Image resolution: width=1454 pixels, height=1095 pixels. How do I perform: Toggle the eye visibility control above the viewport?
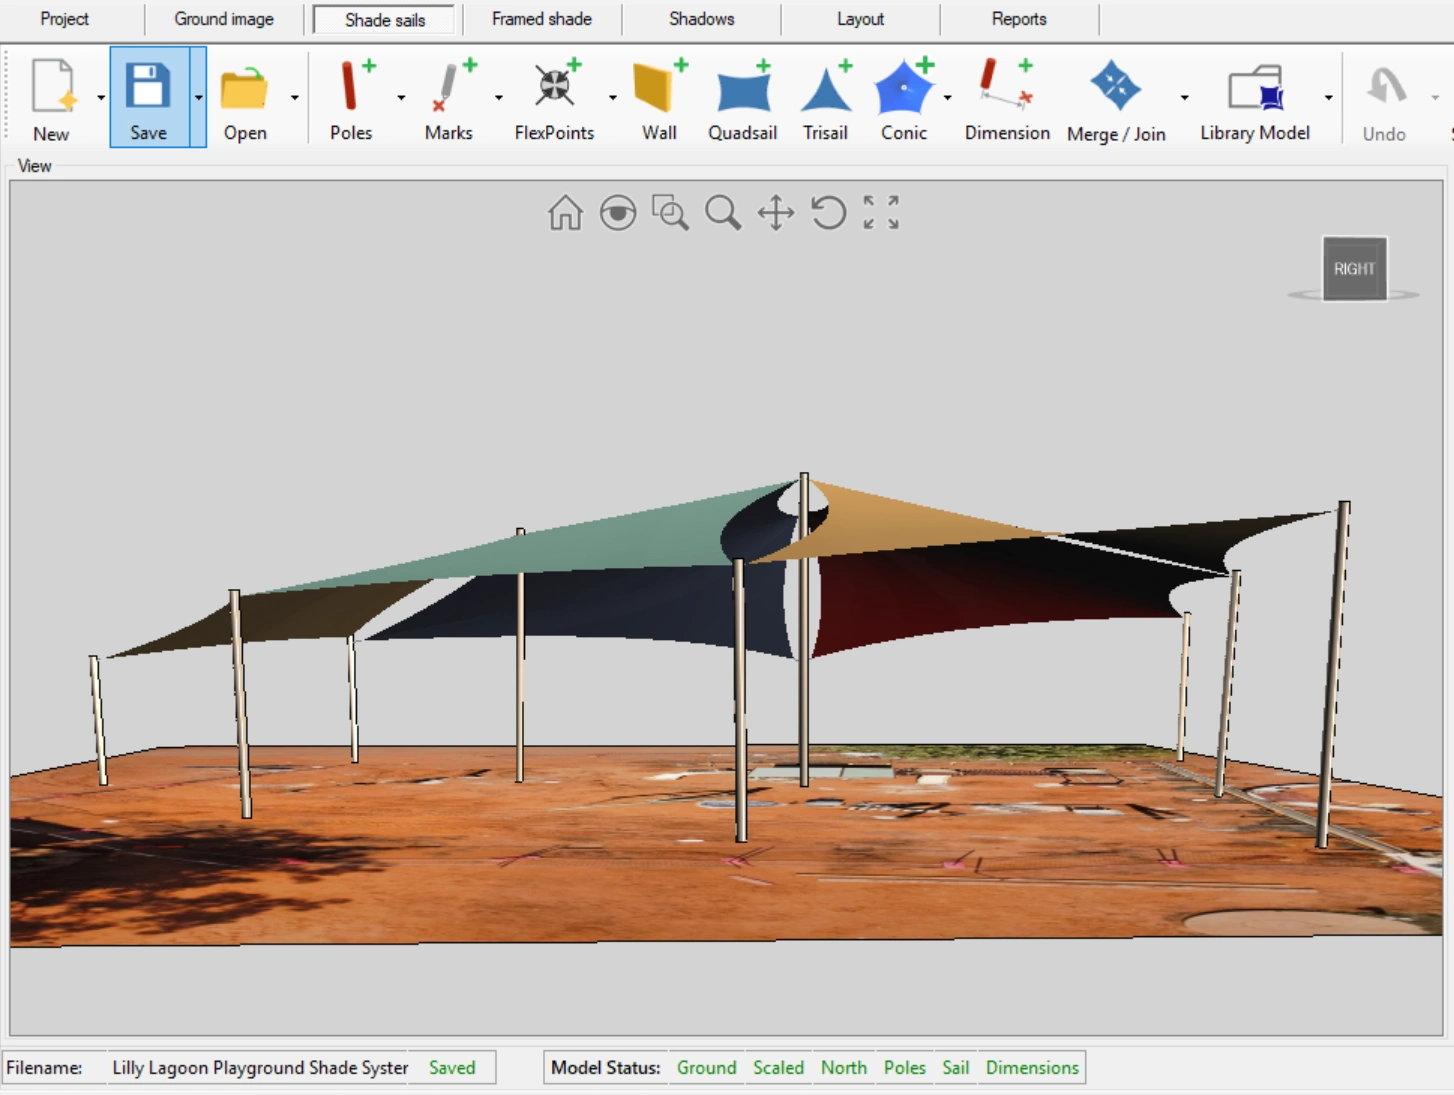coord(618,213)
